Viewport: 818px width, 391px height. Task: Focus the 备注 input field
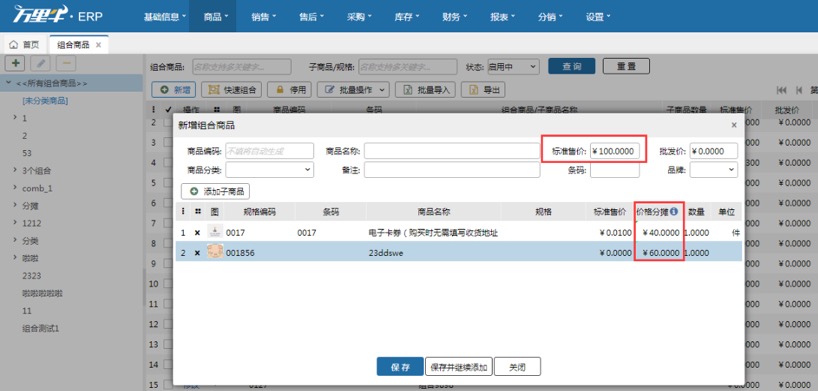[x=452, y=170]
